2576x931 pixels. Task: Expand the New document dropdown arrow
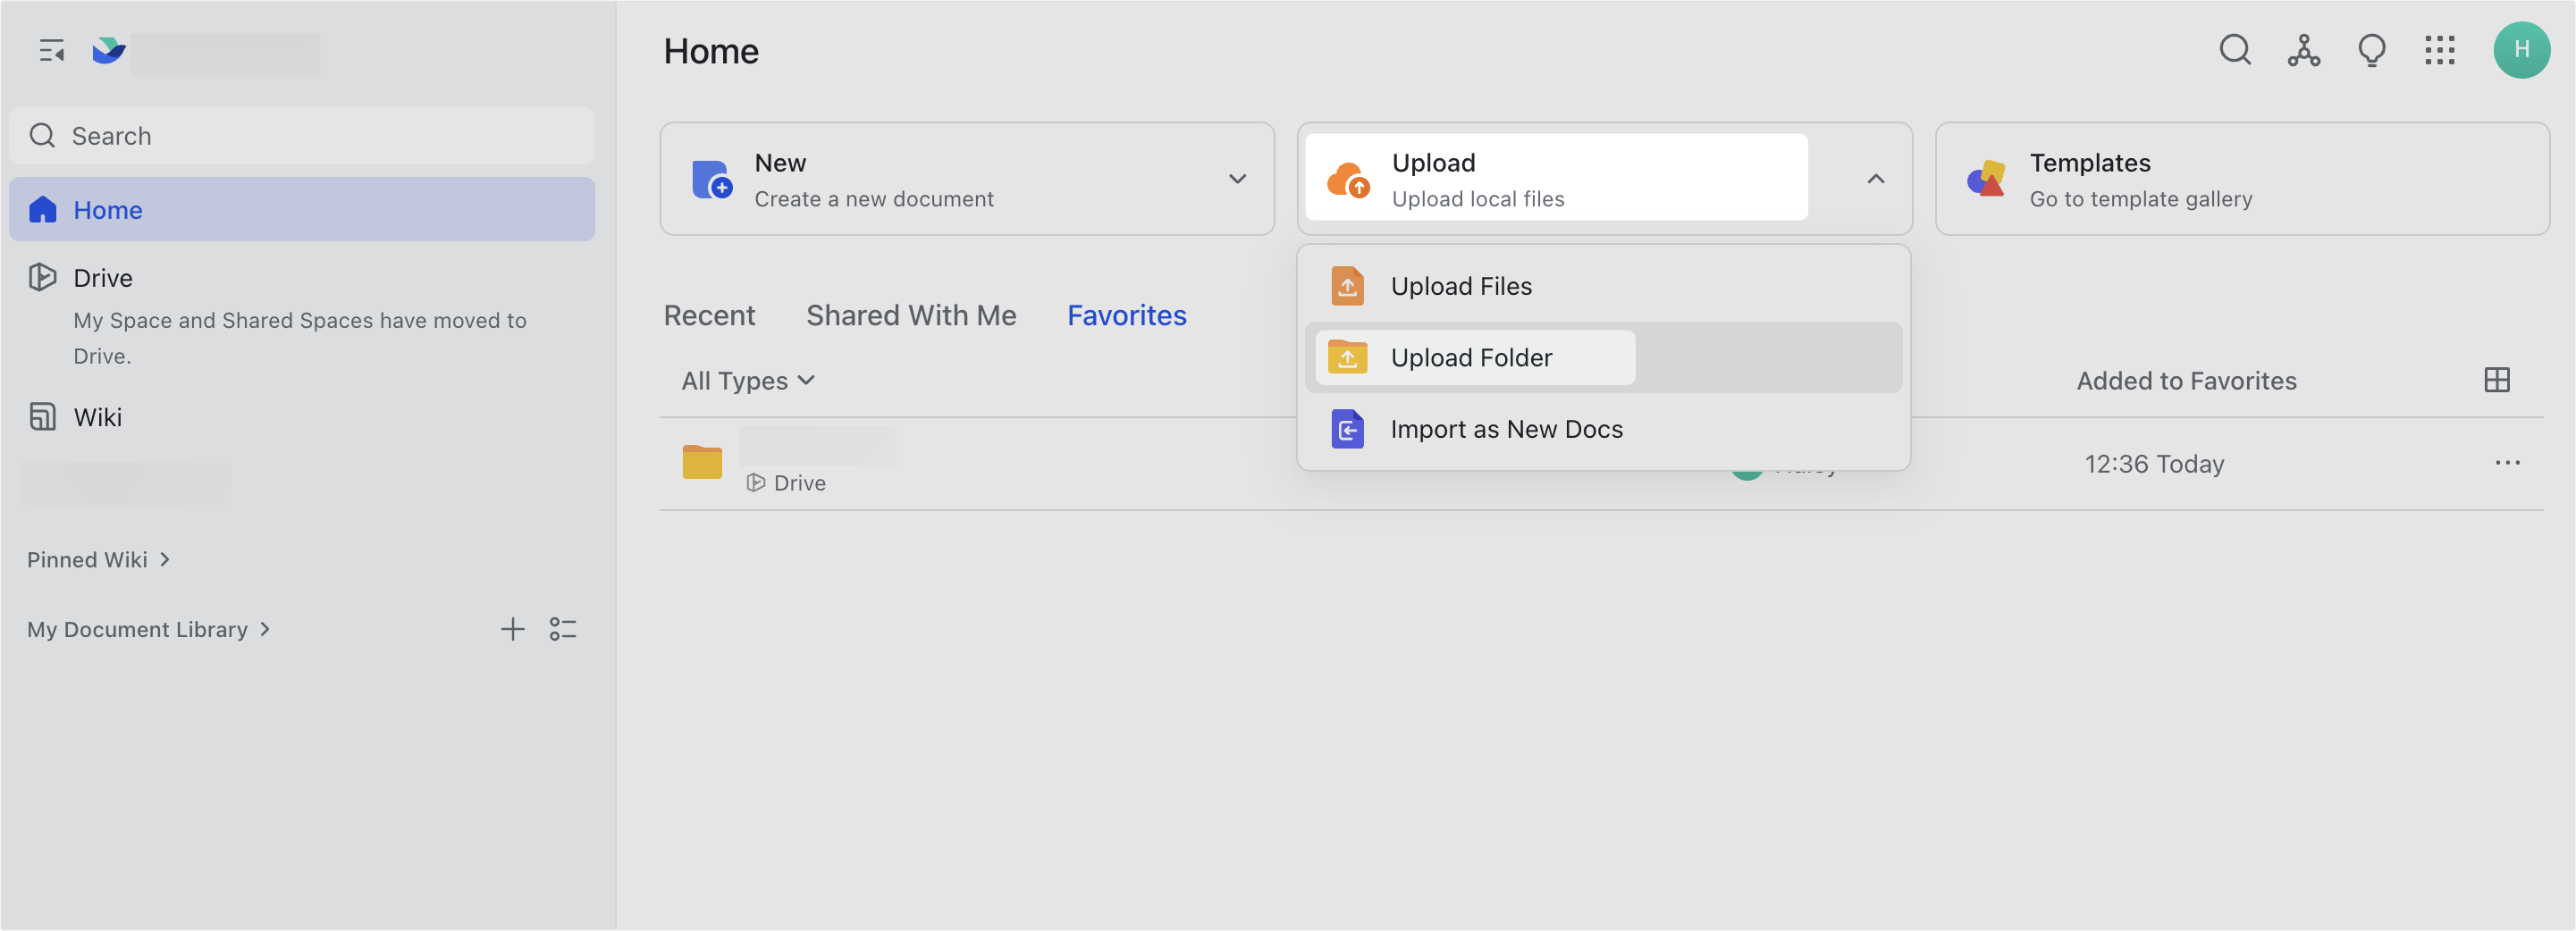(x=1237, y=179)
